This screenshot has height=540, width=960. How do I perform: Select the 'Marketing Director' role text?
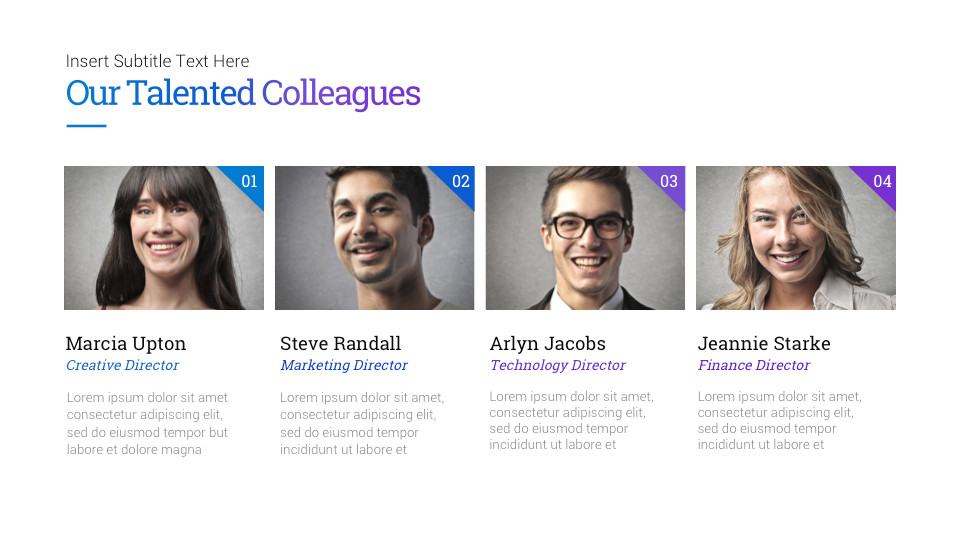pos(344,366)
